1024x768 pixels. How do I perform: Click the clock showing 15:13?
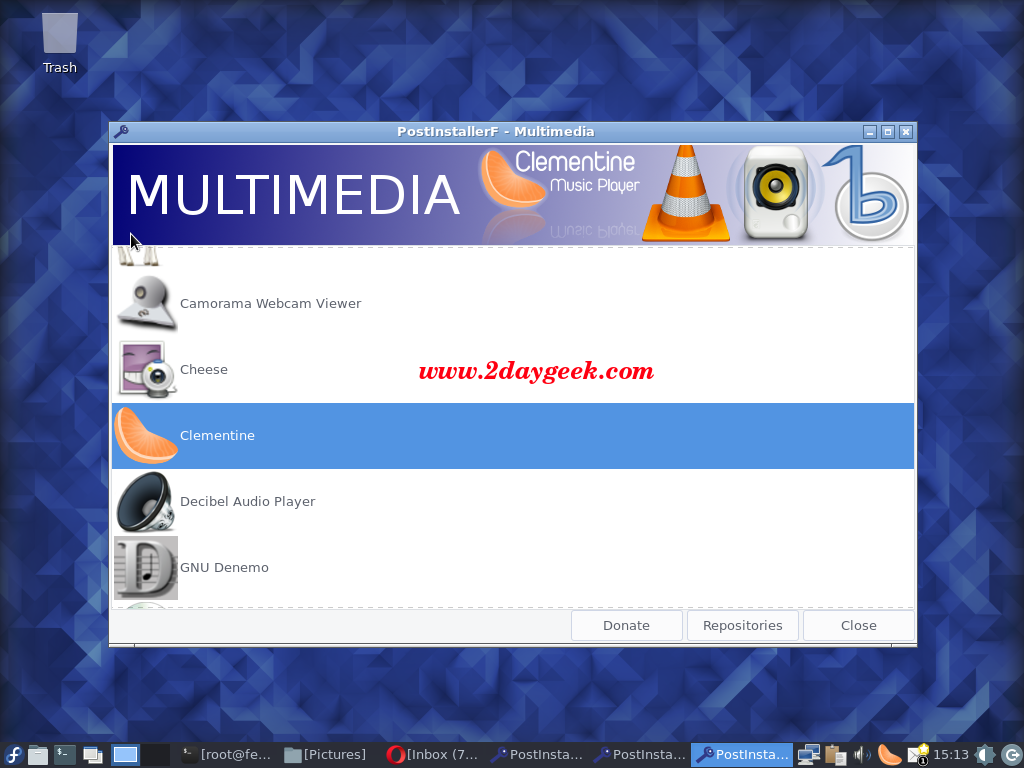pyautogui.click(x=951, y=755)
